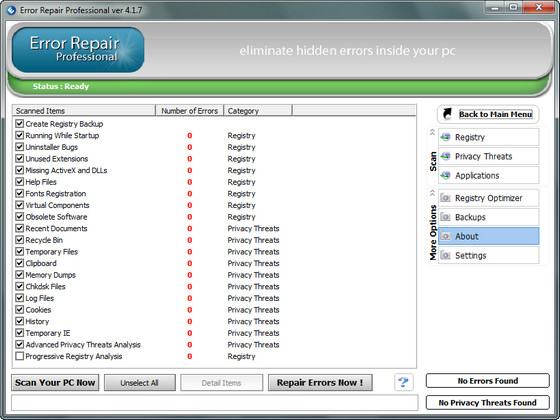Click the empty progress bar field
The image size is (560, 420).
pos(215,402)
